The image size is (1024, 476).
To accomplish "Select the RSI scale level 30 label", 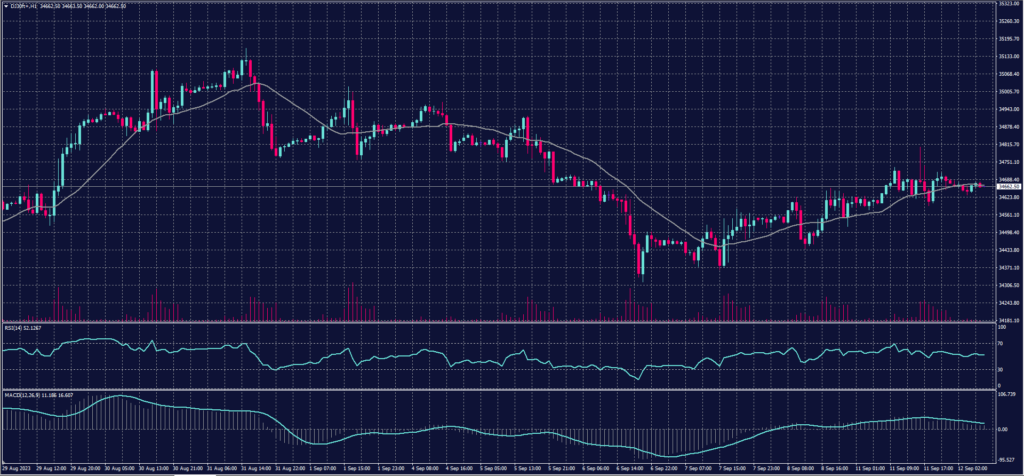I will [x=1001, y=369].
